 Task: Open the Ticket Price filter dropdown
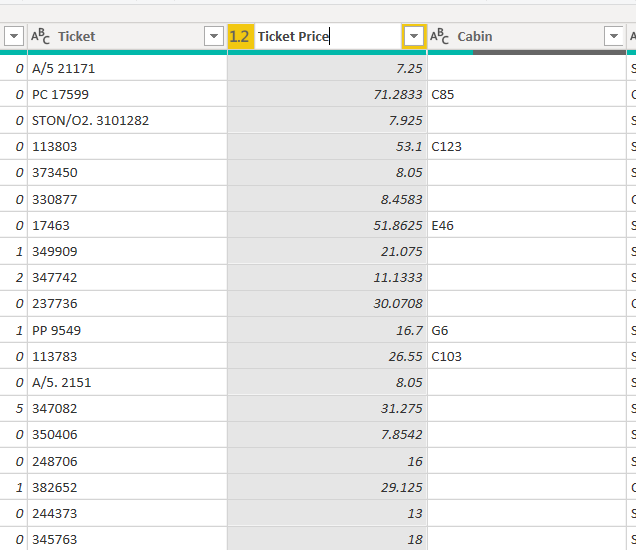[x=414, y=37]
